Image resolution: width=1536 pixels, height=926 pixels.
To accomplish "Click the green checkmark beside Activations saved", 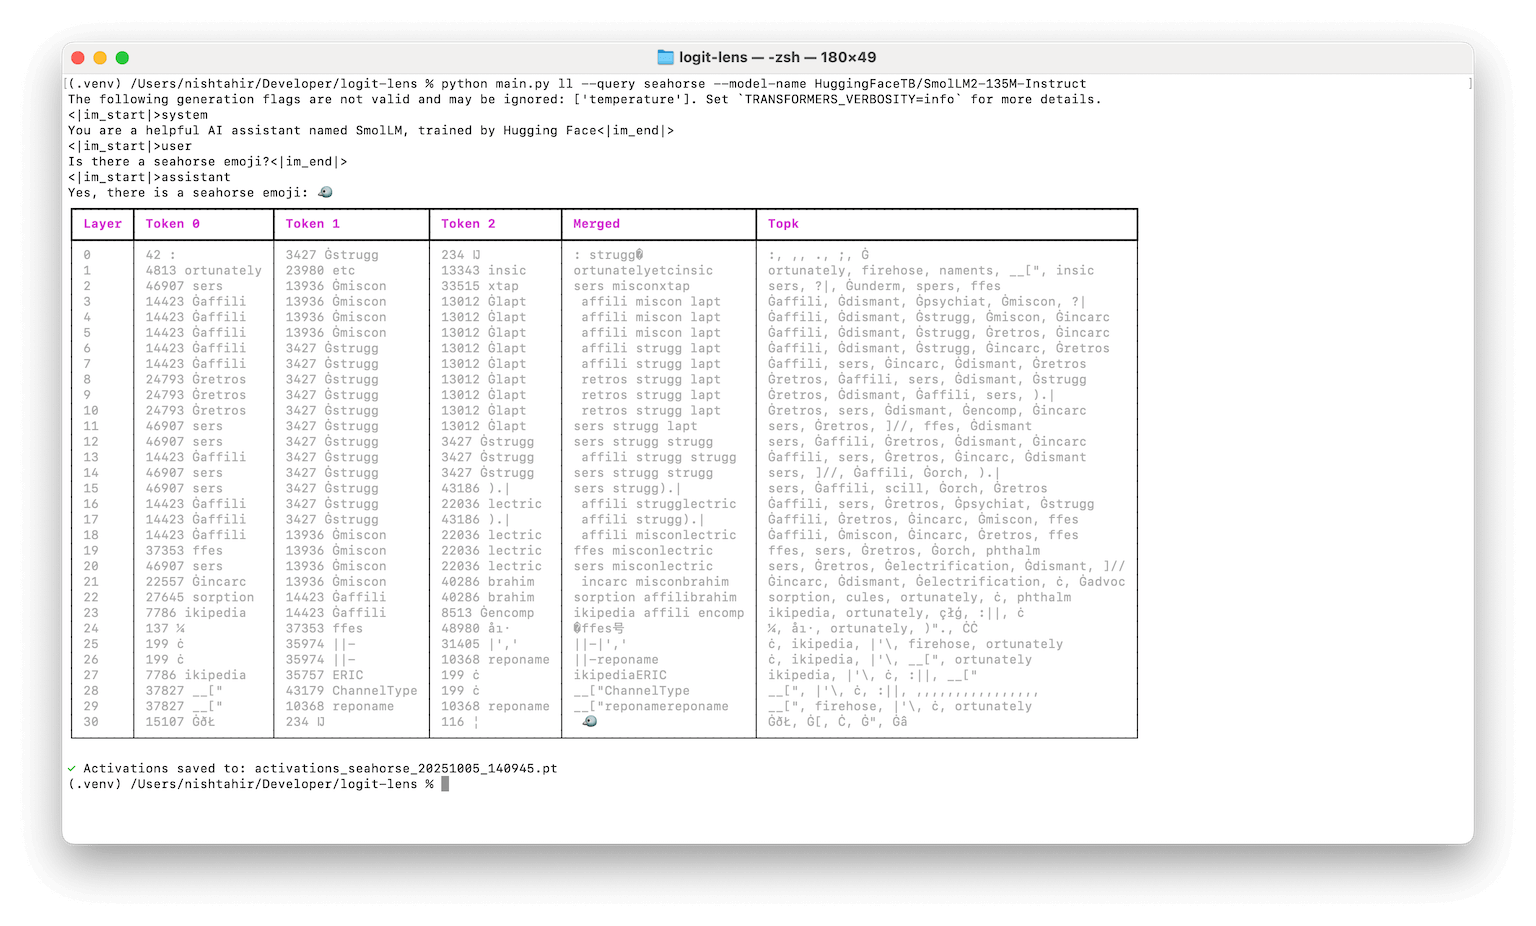I will click(72, 768).
